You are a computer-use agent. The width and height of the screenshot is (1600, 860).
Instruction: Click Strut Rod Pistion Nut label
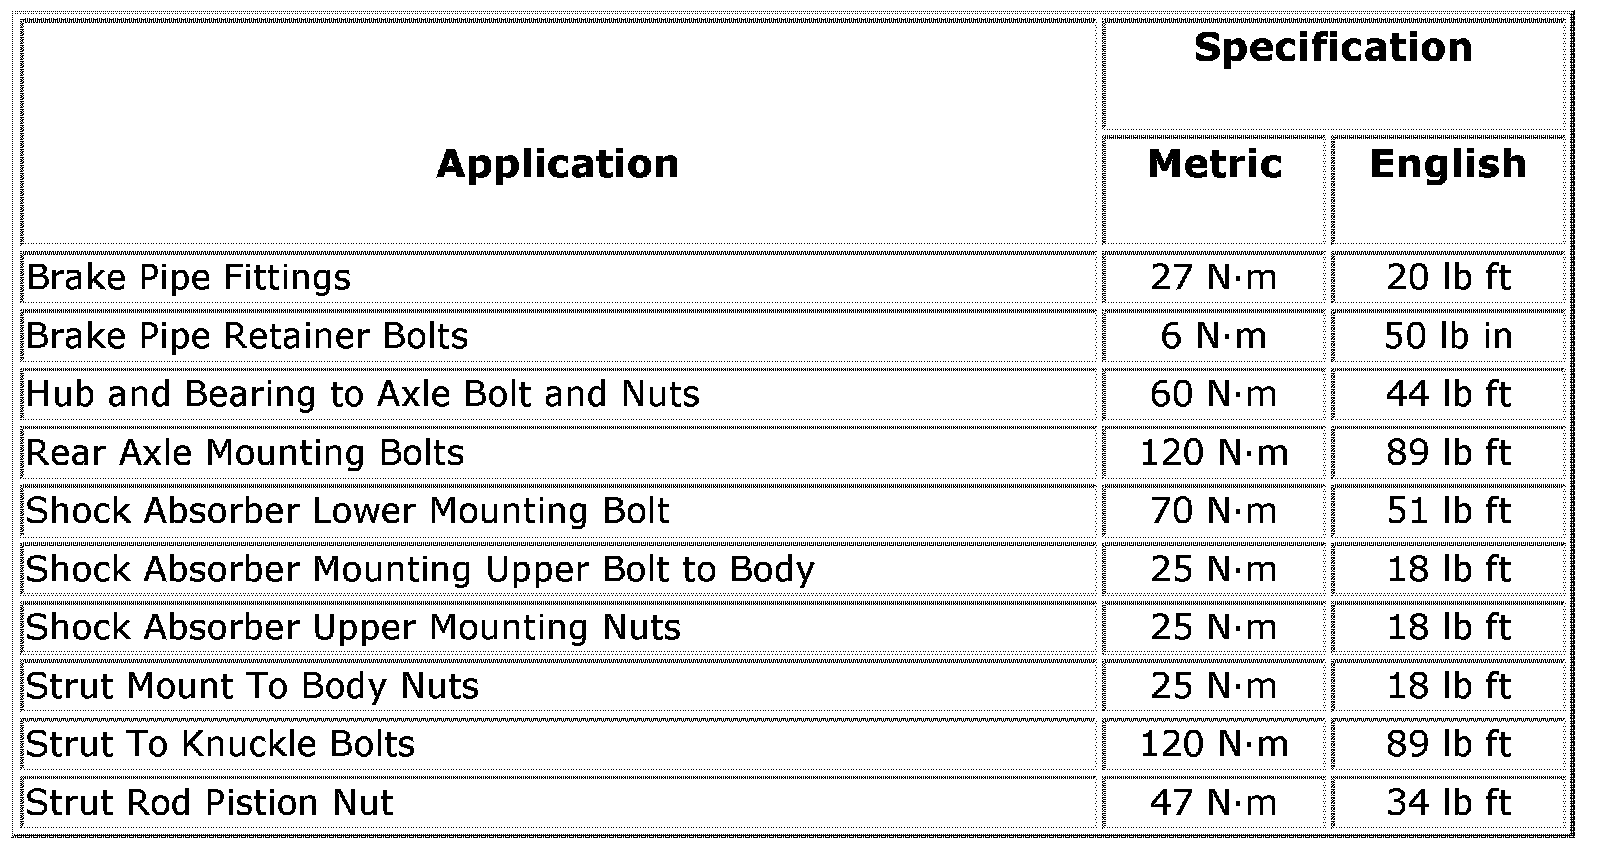coord(209,803)
